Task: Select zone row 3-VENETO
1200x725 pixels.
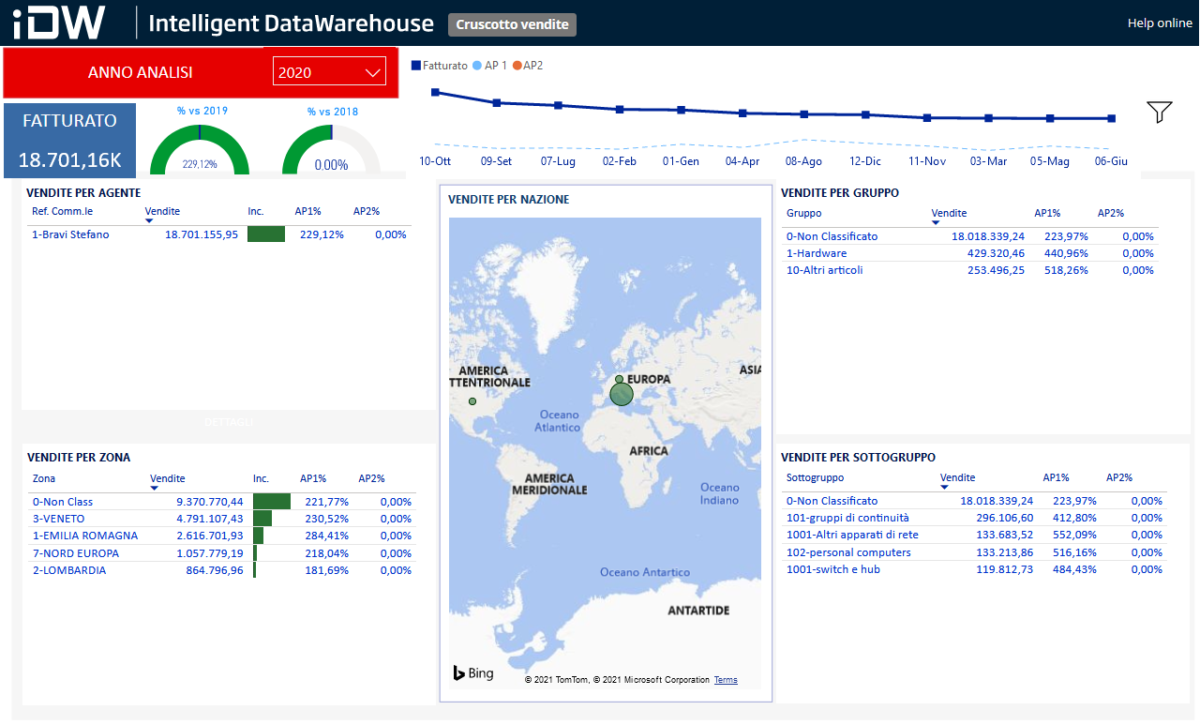Action: [222, 518]
